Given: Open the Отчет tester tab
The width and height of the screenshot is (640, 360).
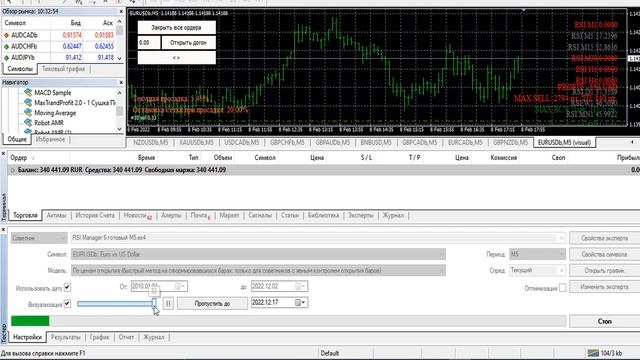Looking at the screenshot, I should coord(126,338).
